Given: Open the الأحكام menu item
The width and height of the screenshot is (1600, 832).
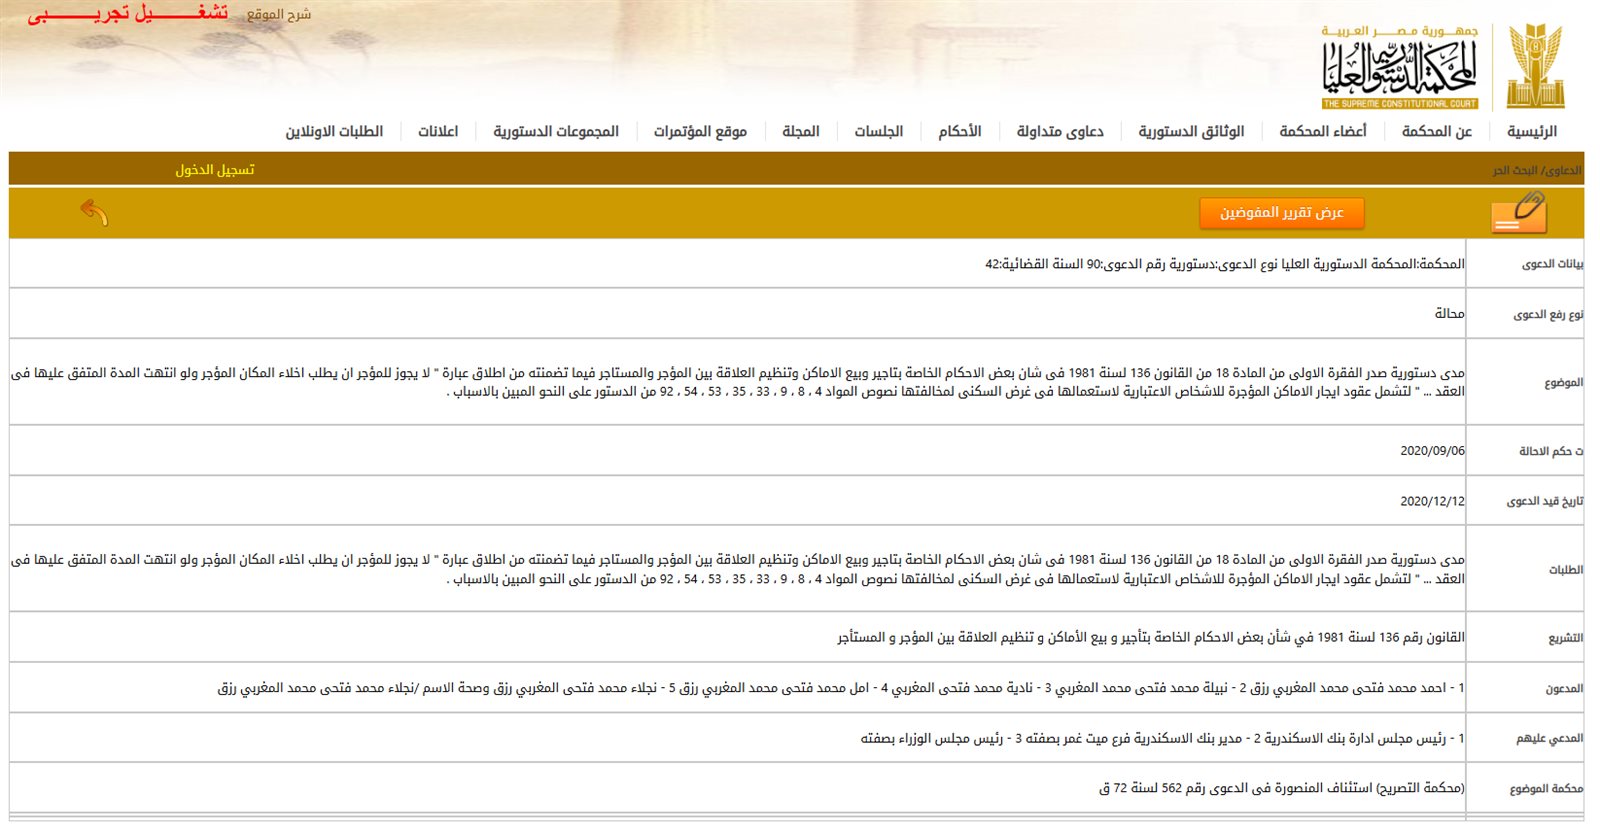Looking at the screenshot, I should coord(959,132).
